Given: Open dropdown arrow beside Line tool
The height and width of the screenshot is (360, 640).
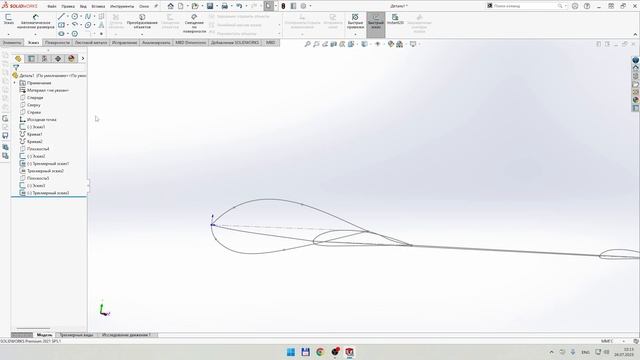Looking at the screenshot, I should click(67, 16).
